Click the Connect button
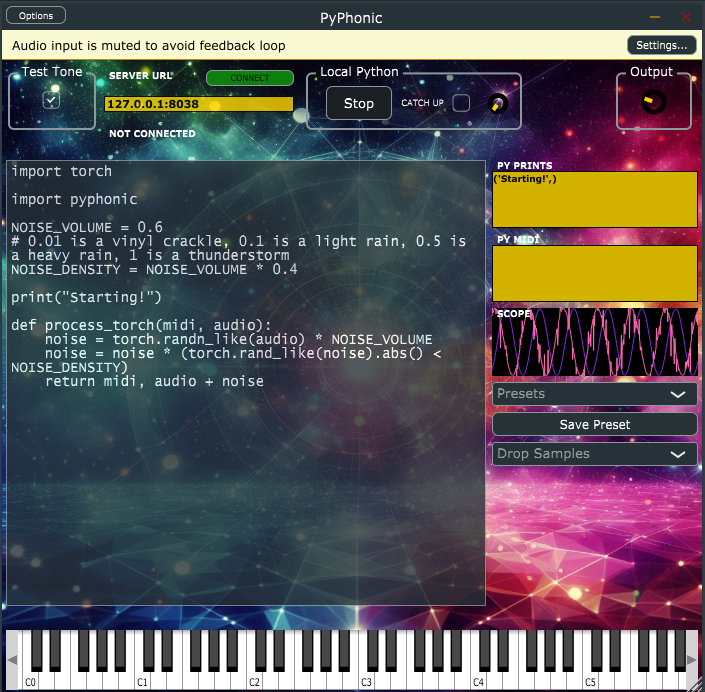Viewport: 705px width, 692px height. tap(249, 78)
